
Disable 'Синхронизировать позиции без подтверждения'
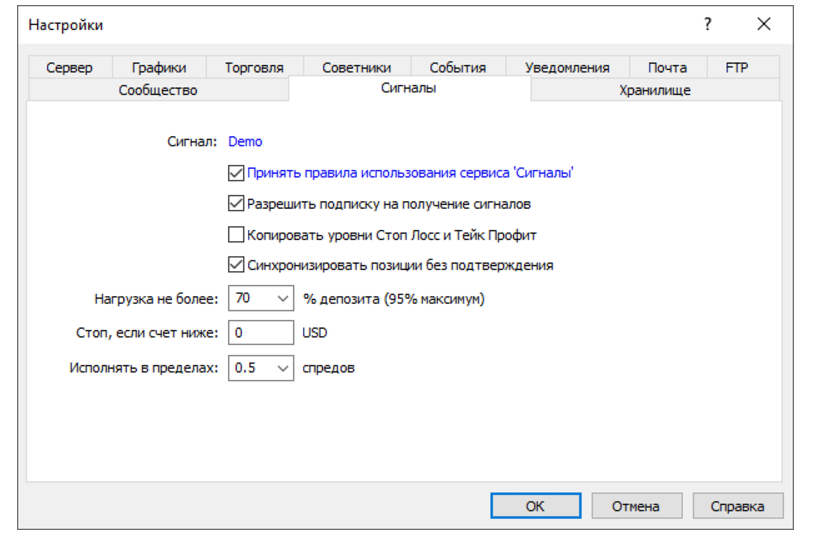coord(236,266)
